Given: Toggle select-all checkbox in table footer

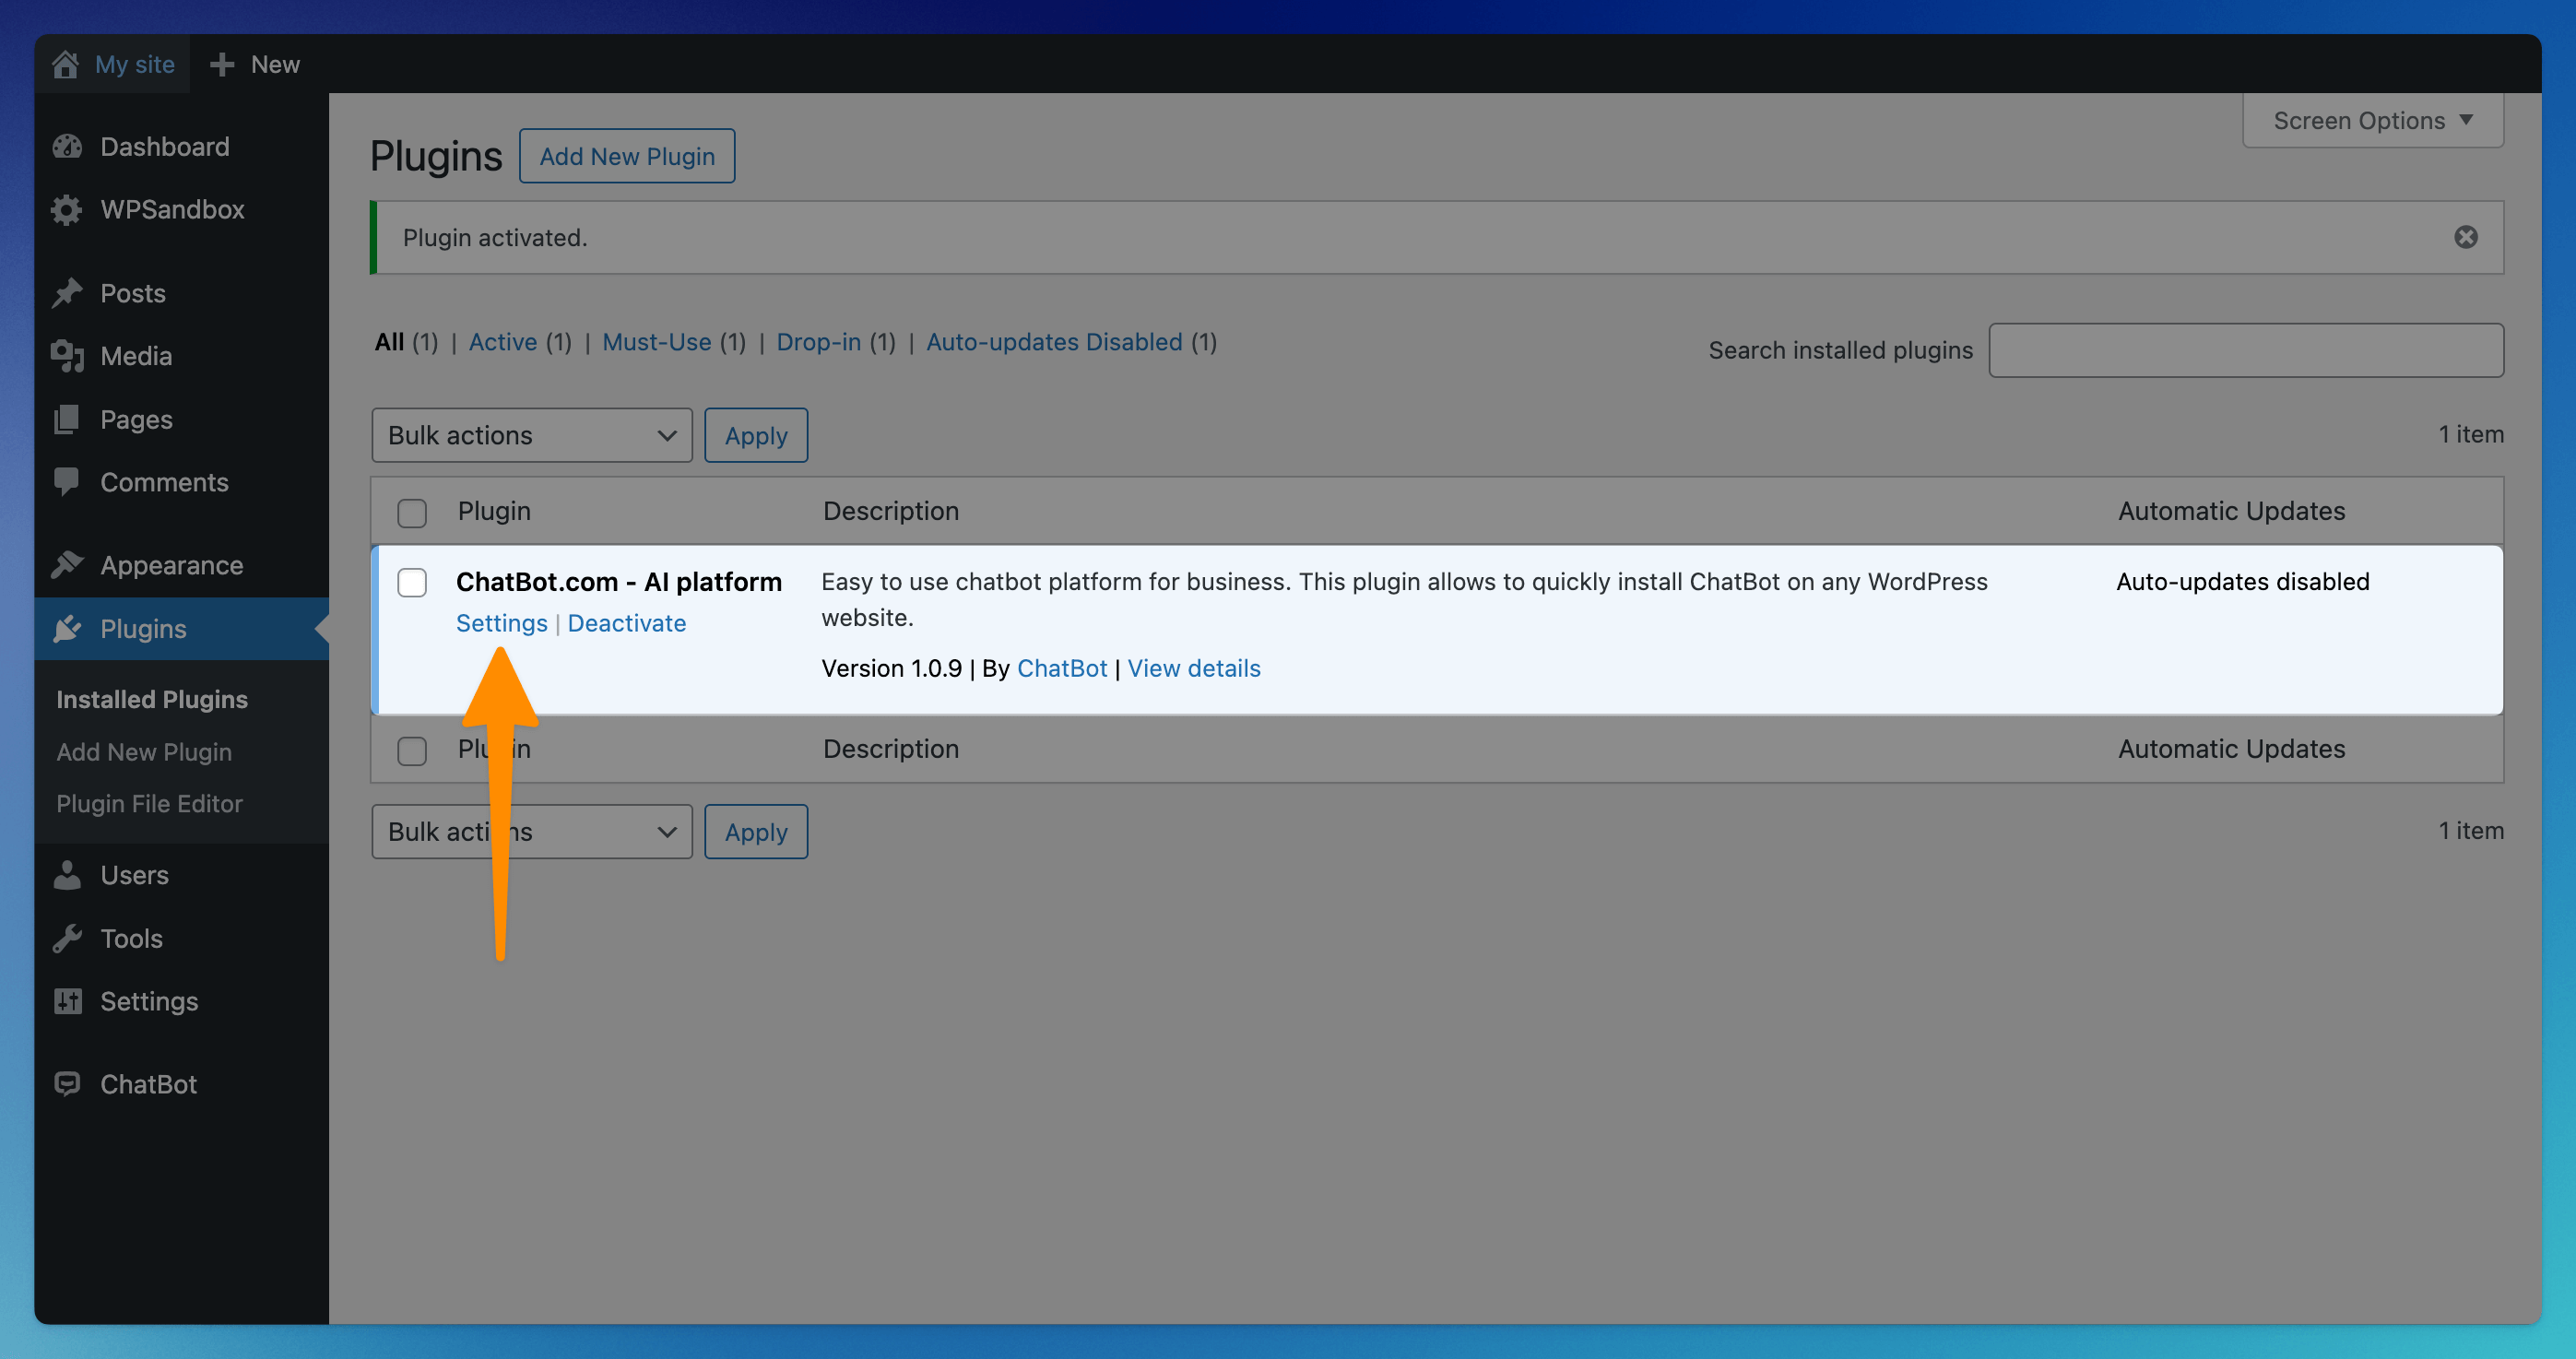Looking at the screenshot, I should 412,750.
